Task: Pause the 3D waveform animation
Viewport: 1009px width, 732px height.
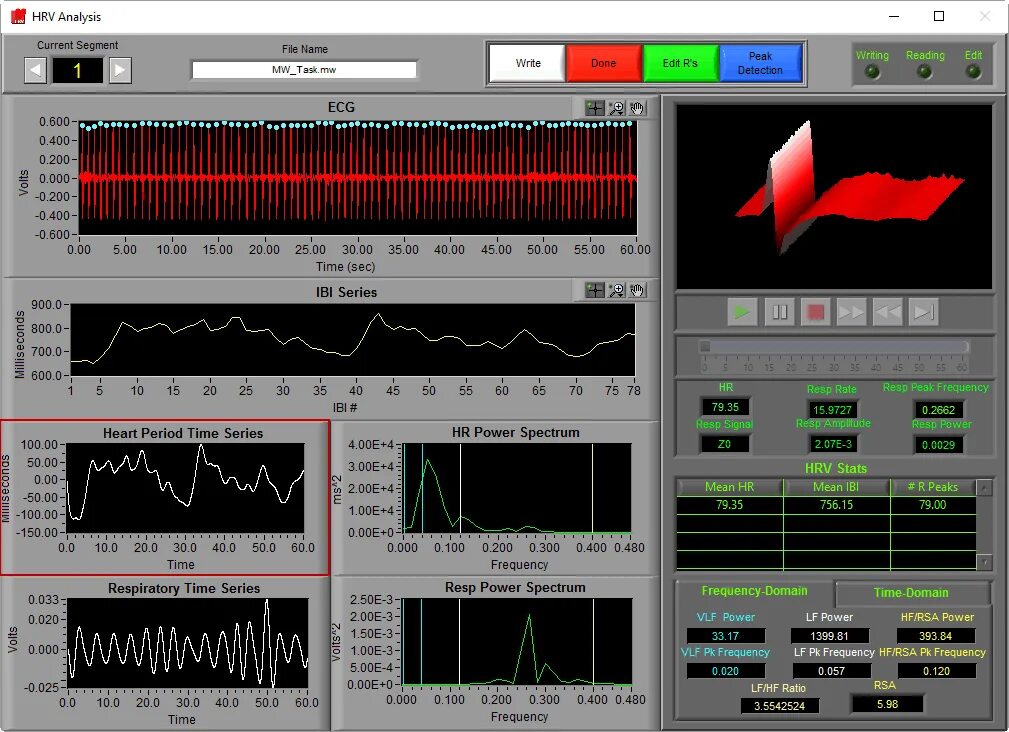Action: (x=779, y=312)
